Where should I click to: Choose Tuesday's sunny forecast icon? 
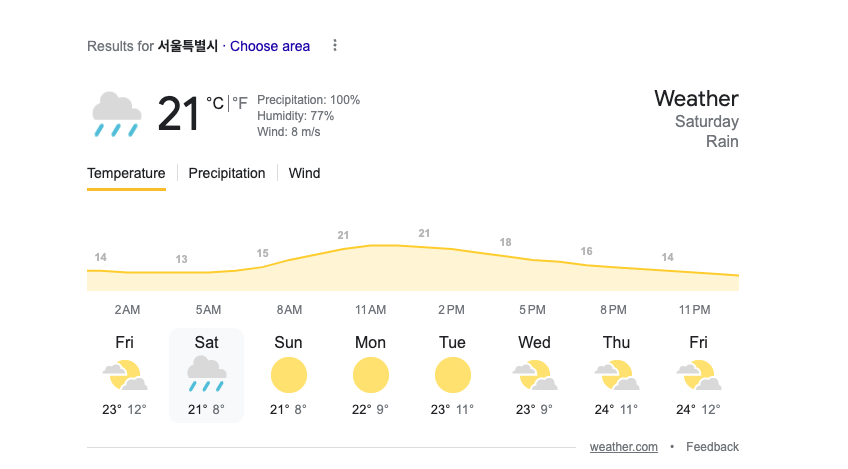point(452,375)
